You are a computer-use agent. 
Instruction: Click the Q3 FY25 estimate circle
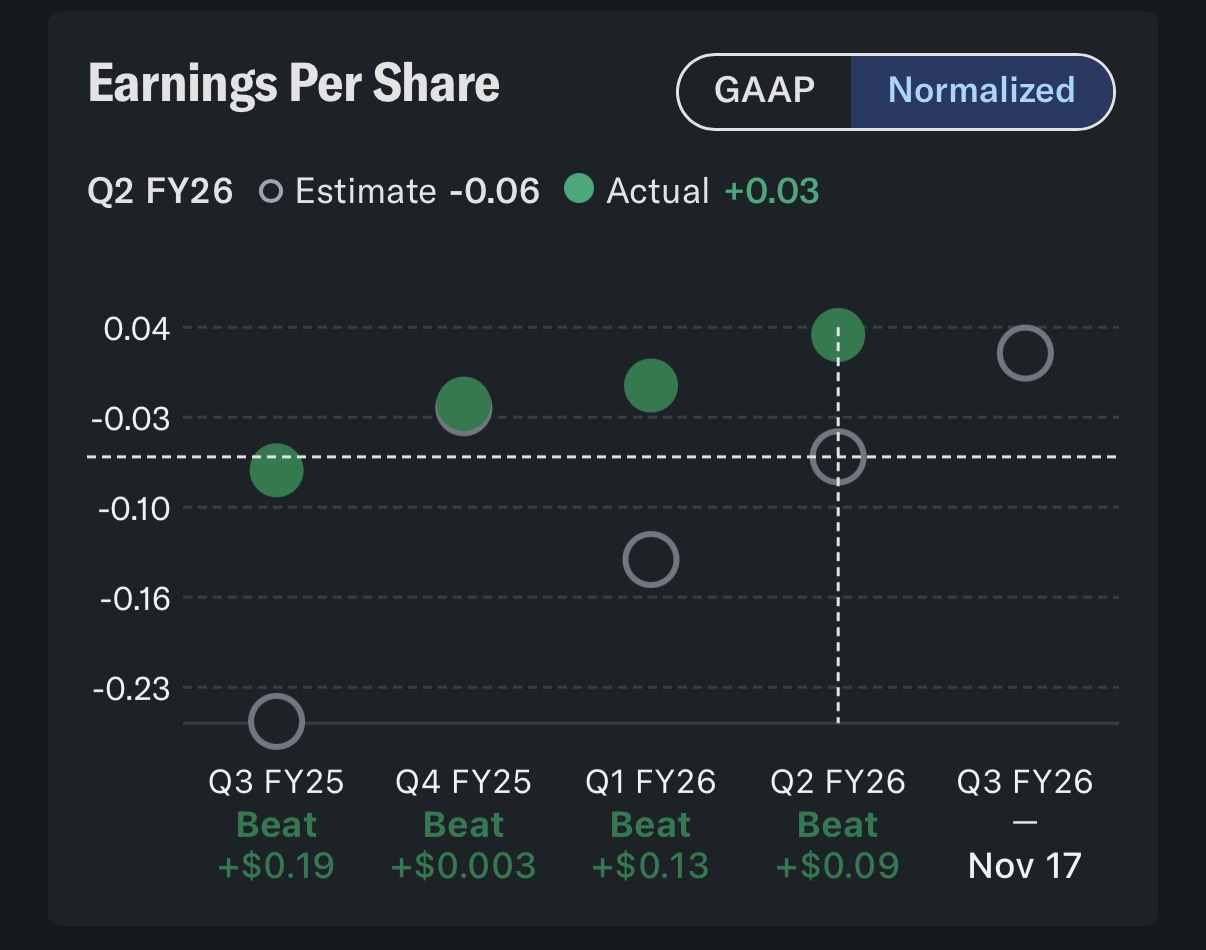point(276,721)
